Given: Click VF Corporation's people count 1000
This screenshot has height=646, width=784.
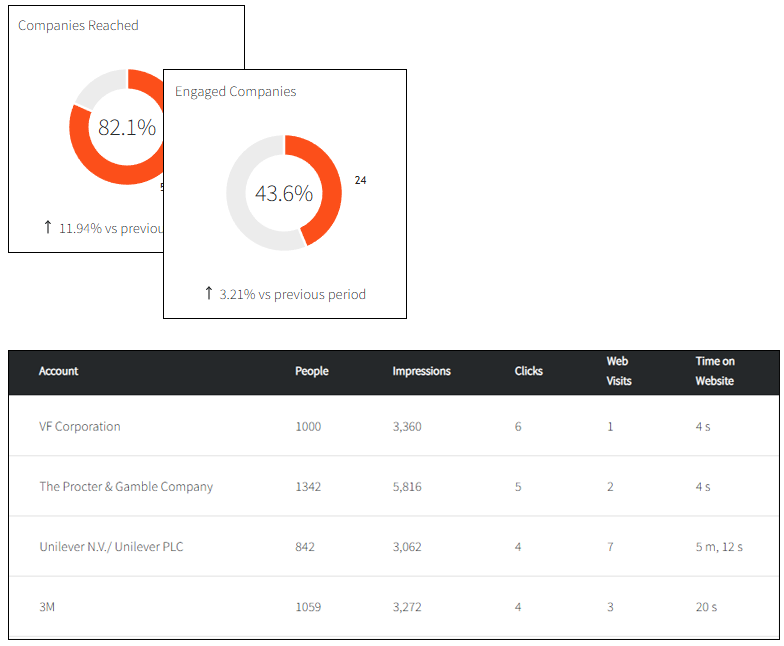Looking at the screenshot, I should coord(308,426).
